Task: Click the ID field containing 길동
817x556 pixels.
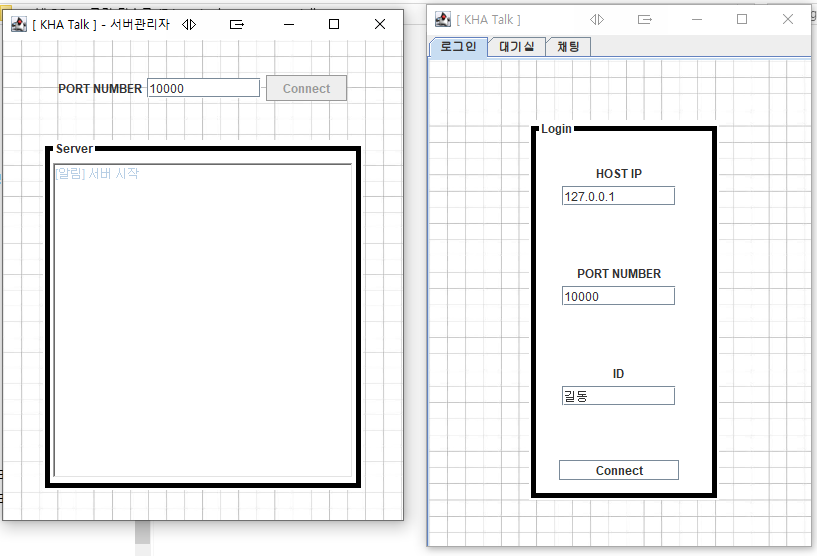Action: (x=618, y=396)
